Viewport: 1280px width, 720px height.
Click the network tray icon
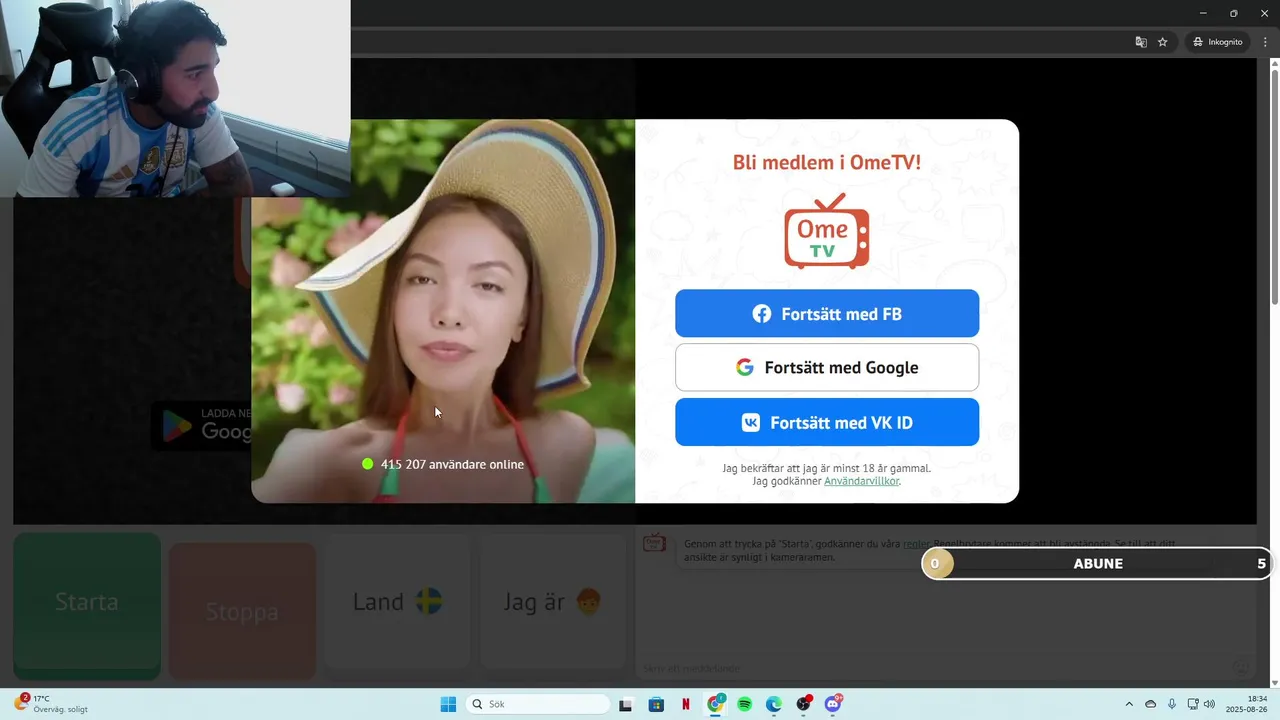click(1192, 704)
